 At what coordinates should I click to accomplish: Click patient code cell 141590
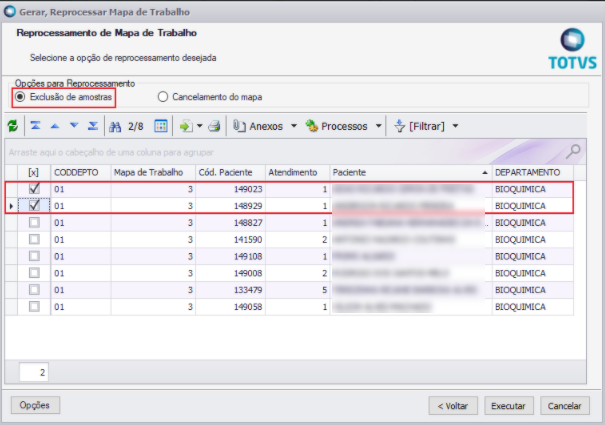(230, 240)
